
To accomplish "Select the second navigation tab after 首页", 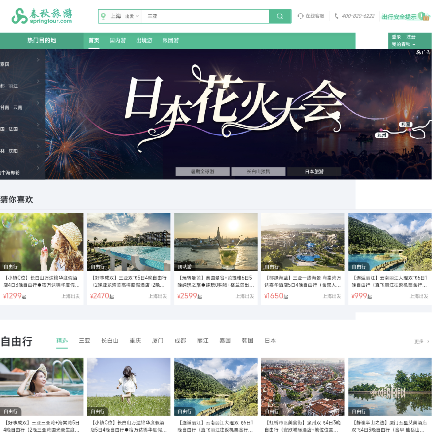I will point(118,41).
